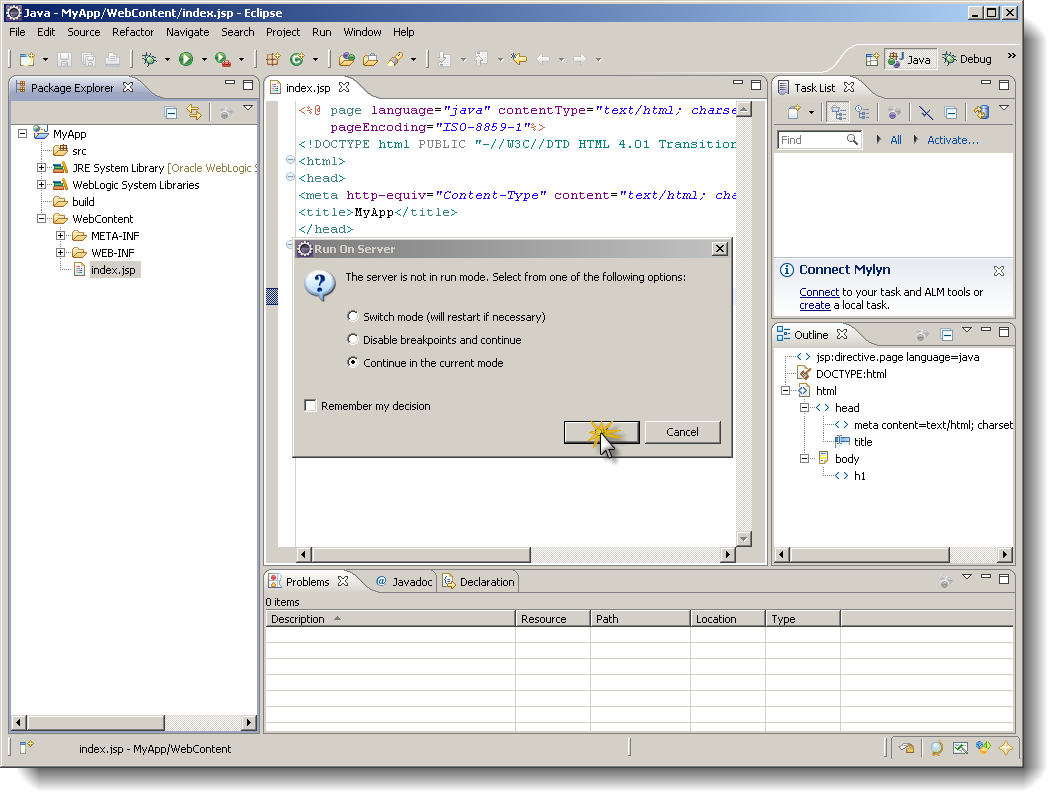Select the Switch mode radio button
The image size is (1064, 808).
tap(352, 315)
